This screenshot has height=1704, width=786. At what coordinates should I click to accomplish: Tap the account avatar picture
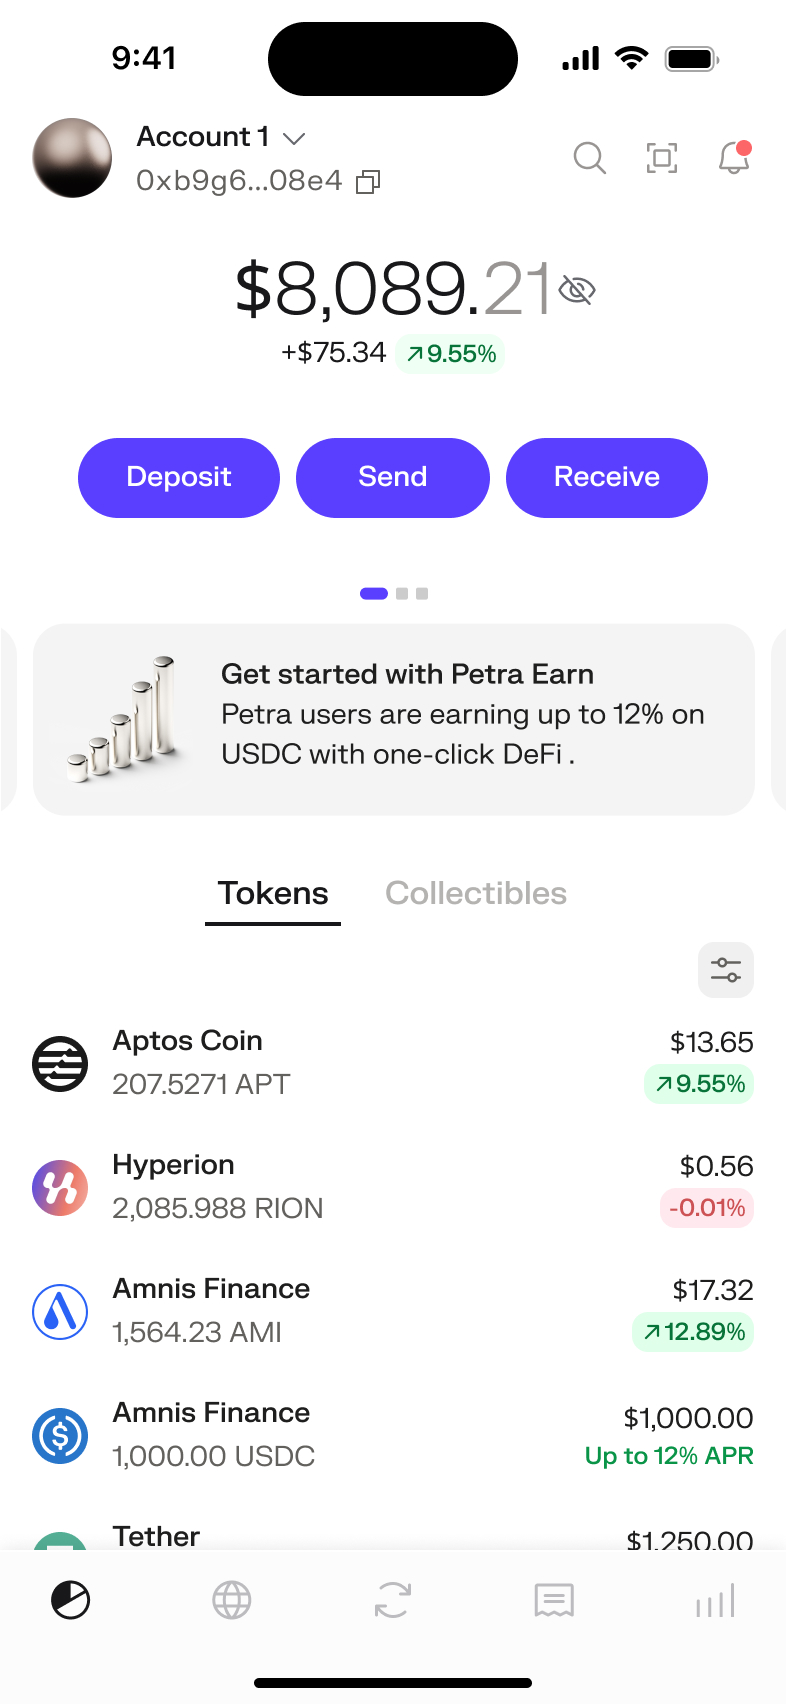coord(72,158)
